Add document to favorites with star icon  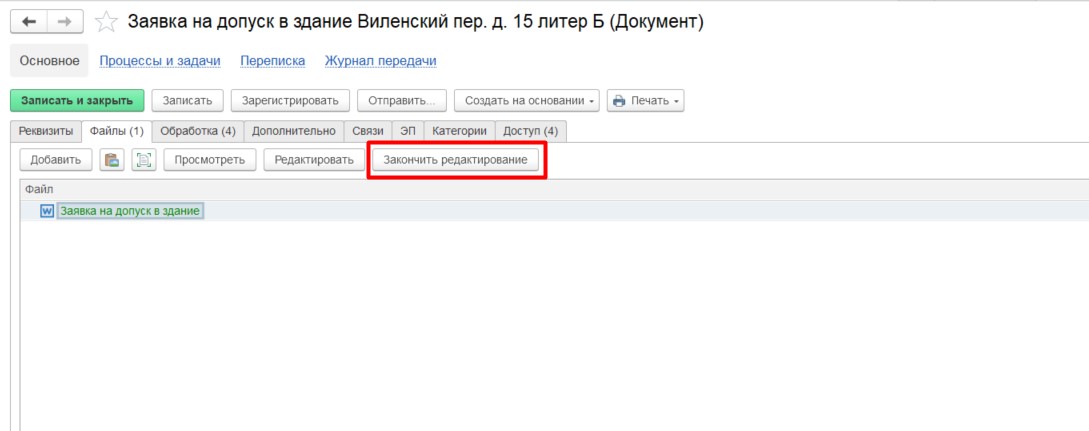[x=104, y=22]
